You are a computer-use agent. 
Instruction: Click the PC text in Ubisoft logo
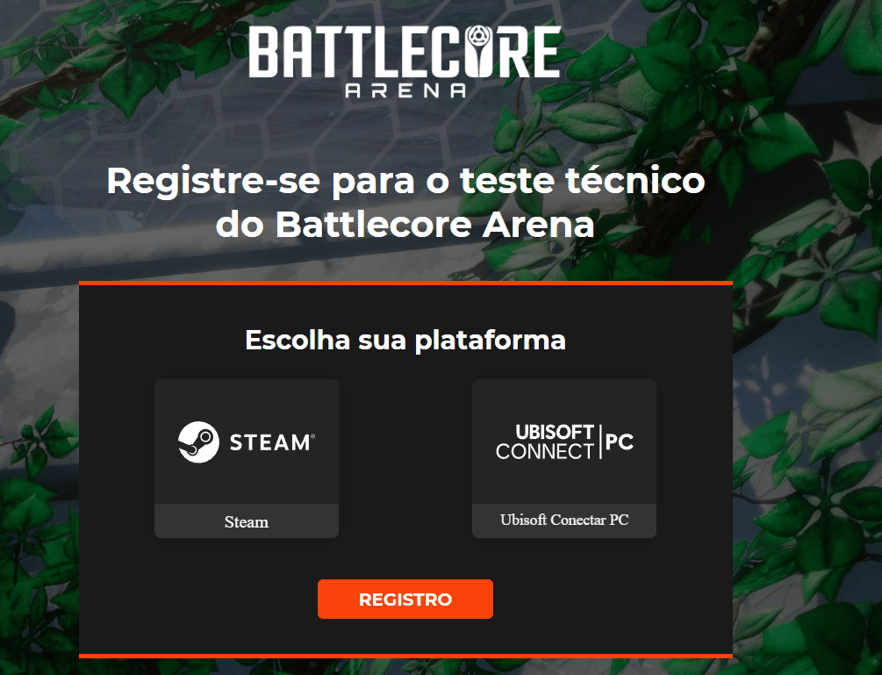click(620, 442)
